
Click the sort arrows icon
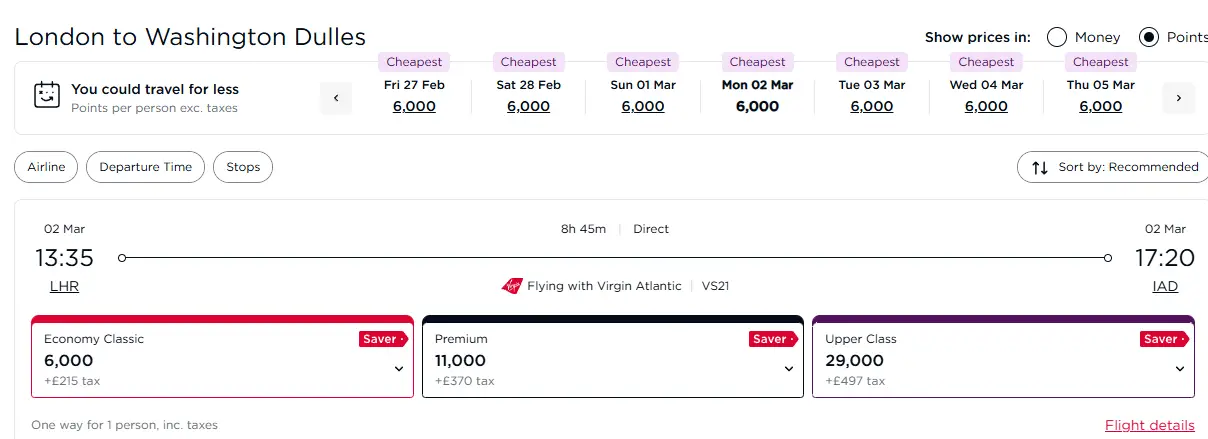point(1040,167)
